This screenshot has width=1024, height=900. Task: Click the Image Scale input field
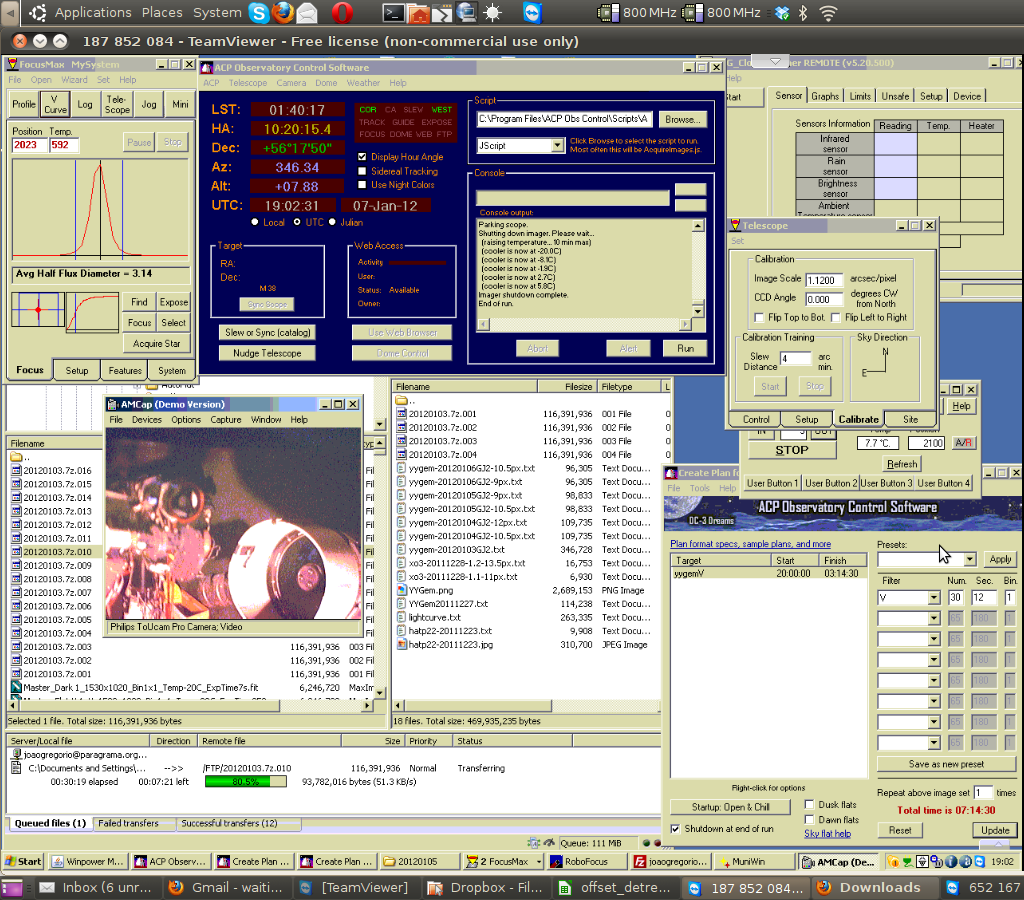(824, 280)
